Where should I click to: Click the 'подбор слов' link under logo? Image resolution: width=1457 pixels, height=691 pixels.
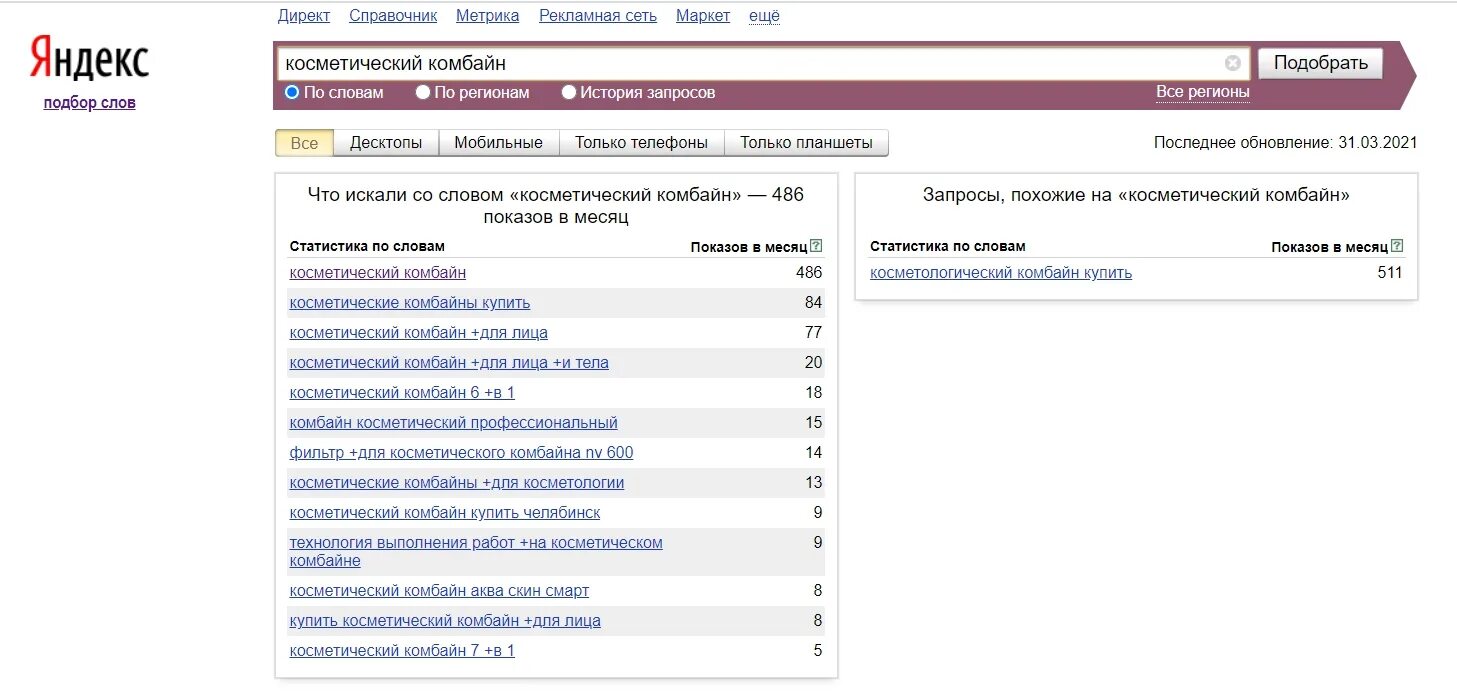[x=89, y=102]
